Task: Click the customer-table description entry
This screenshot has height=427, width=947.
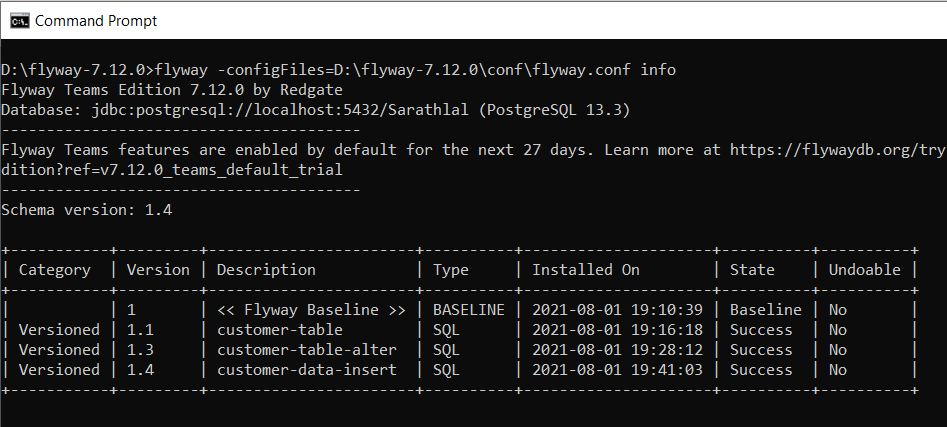Action: coord(280,330)
